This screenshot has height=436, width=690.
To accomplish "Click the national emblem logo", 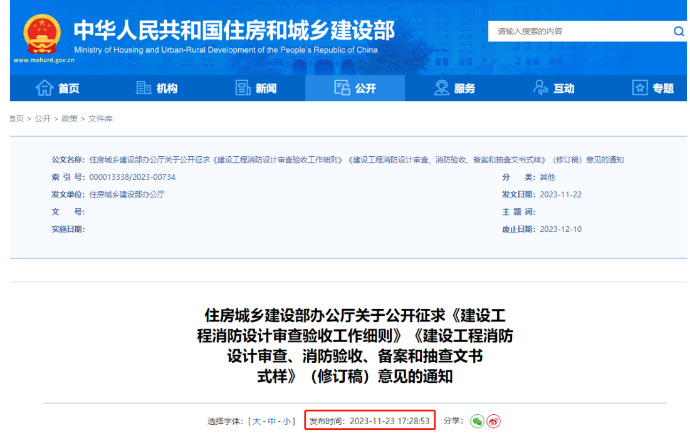I will click(41, 31).
